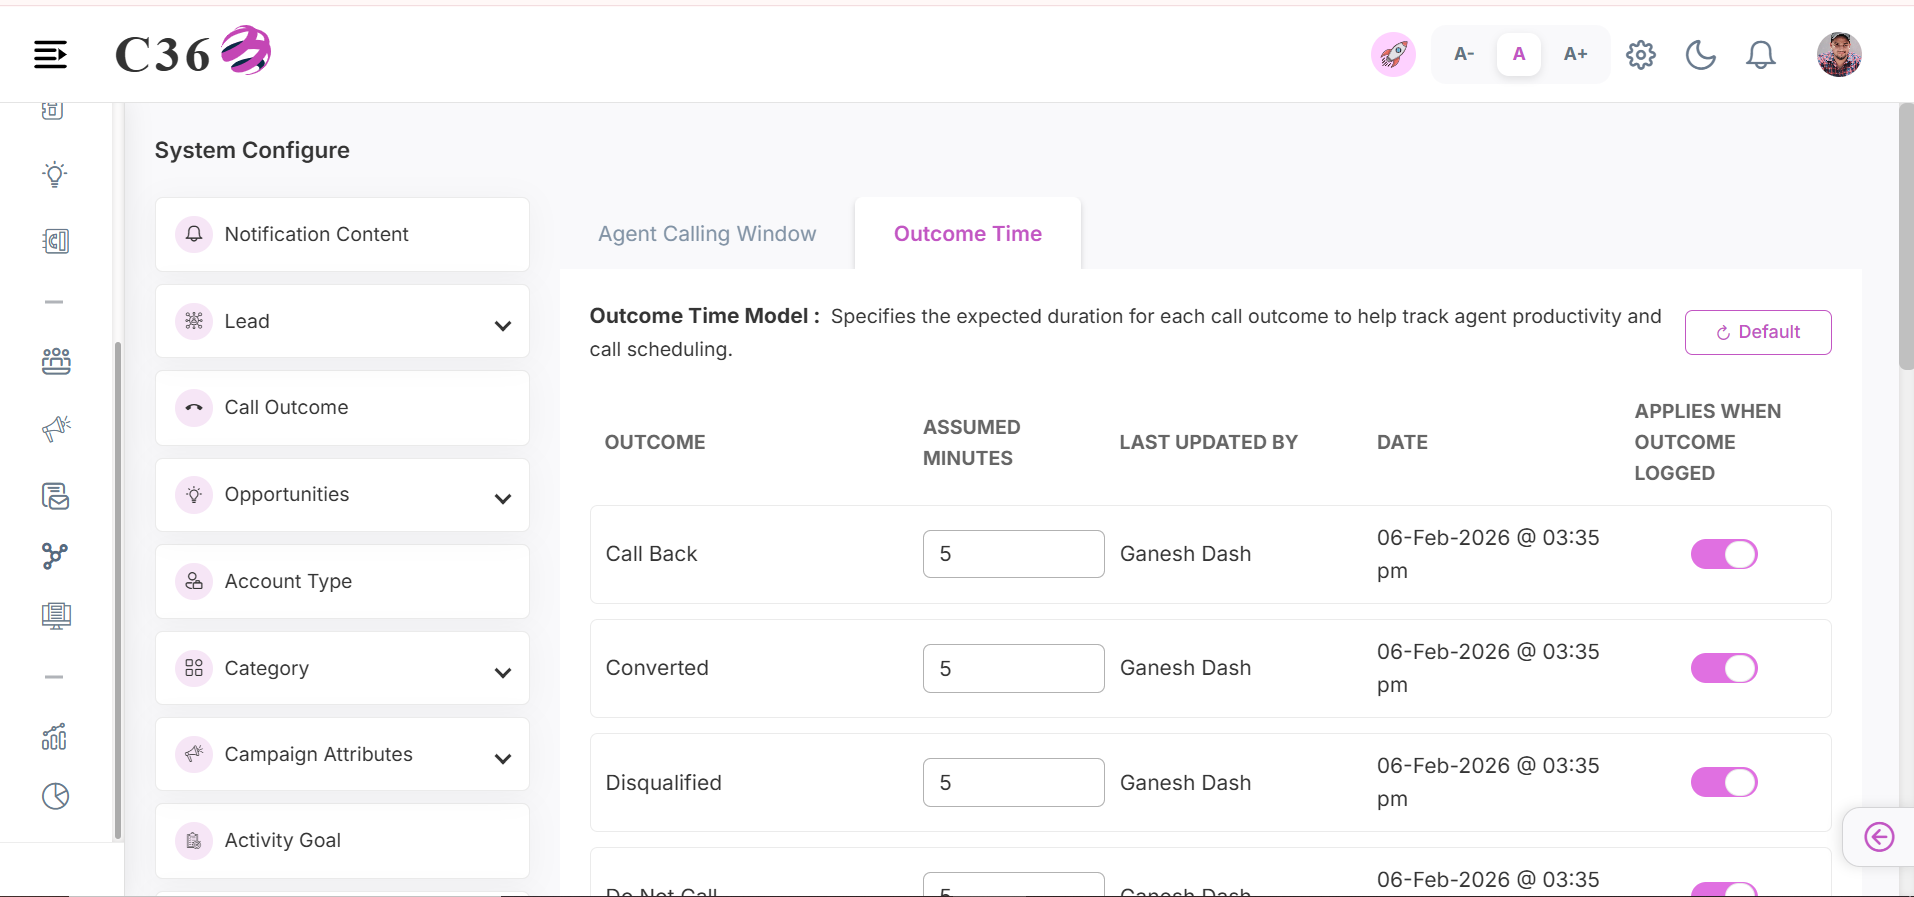Open Account Type settings

(x=342, y=581)
